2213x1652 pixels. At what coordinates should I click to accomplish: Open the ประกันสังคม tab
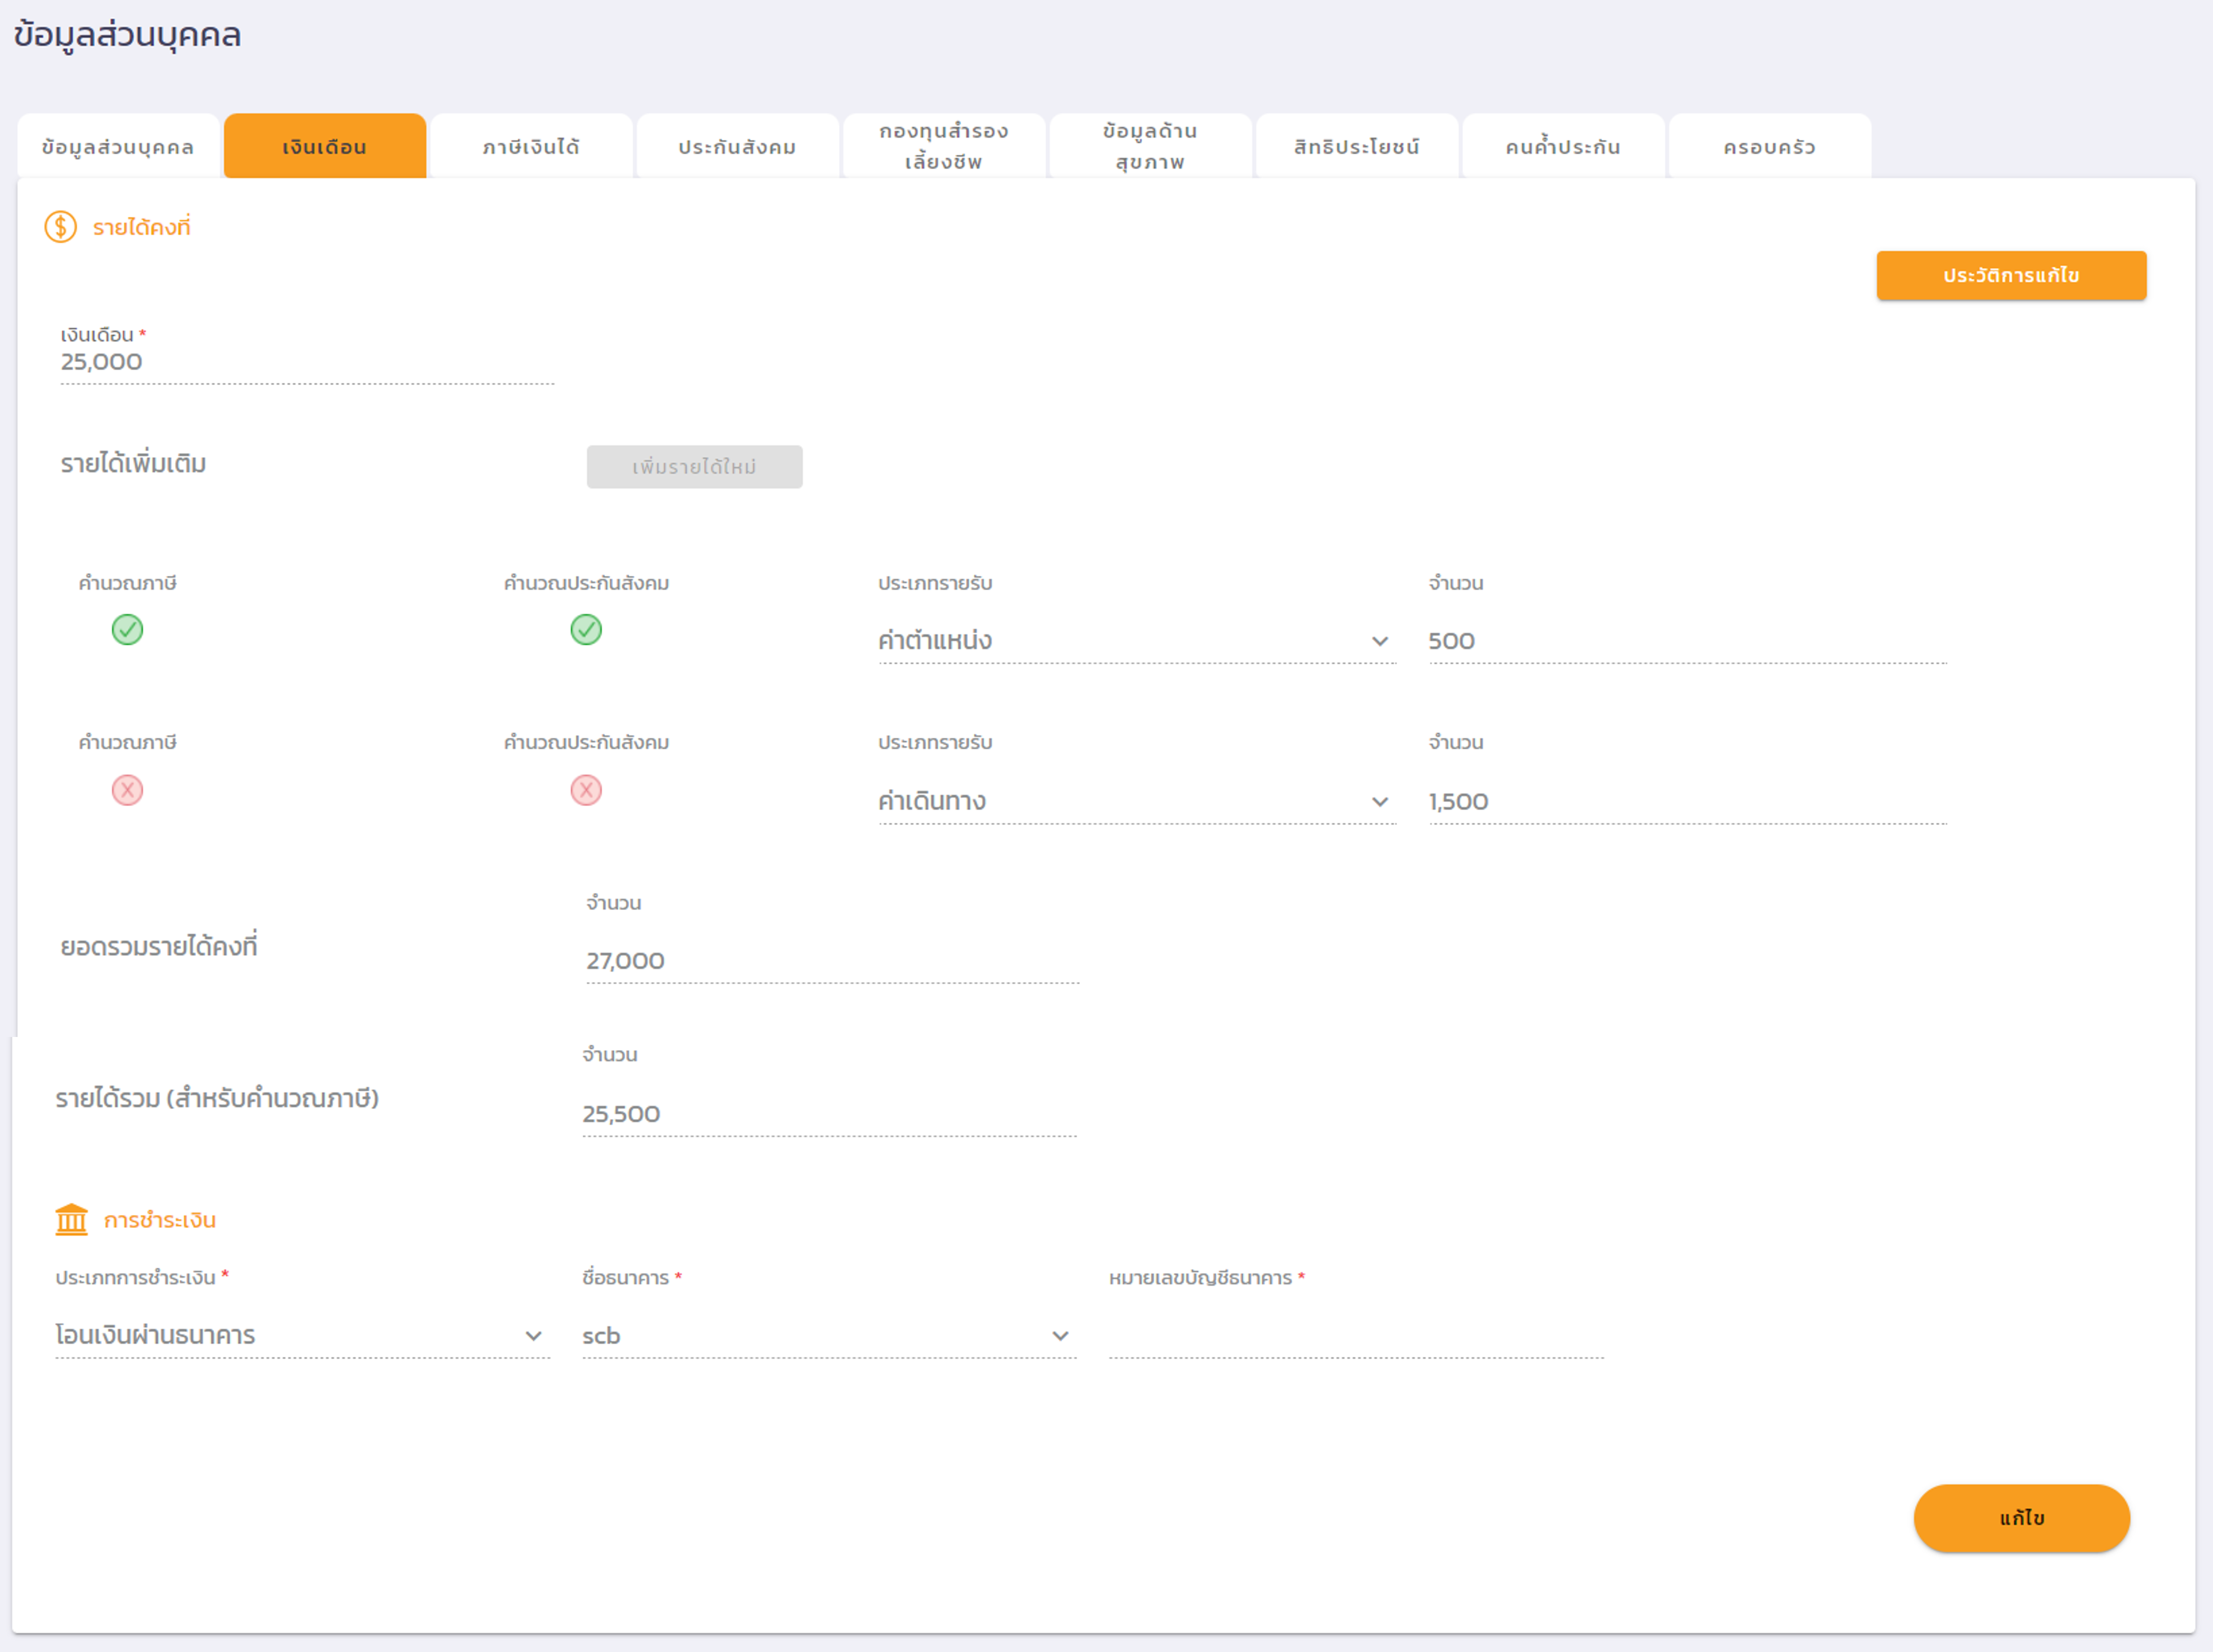pyautogui.click(x=737, y=147)
